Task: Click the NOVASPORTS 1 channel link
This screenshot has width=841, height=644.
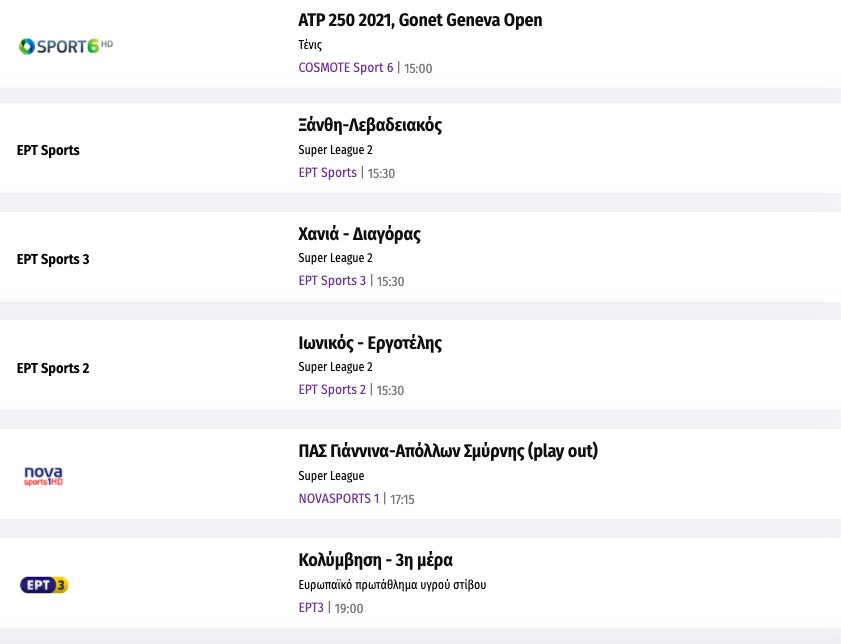Action: 339,499
